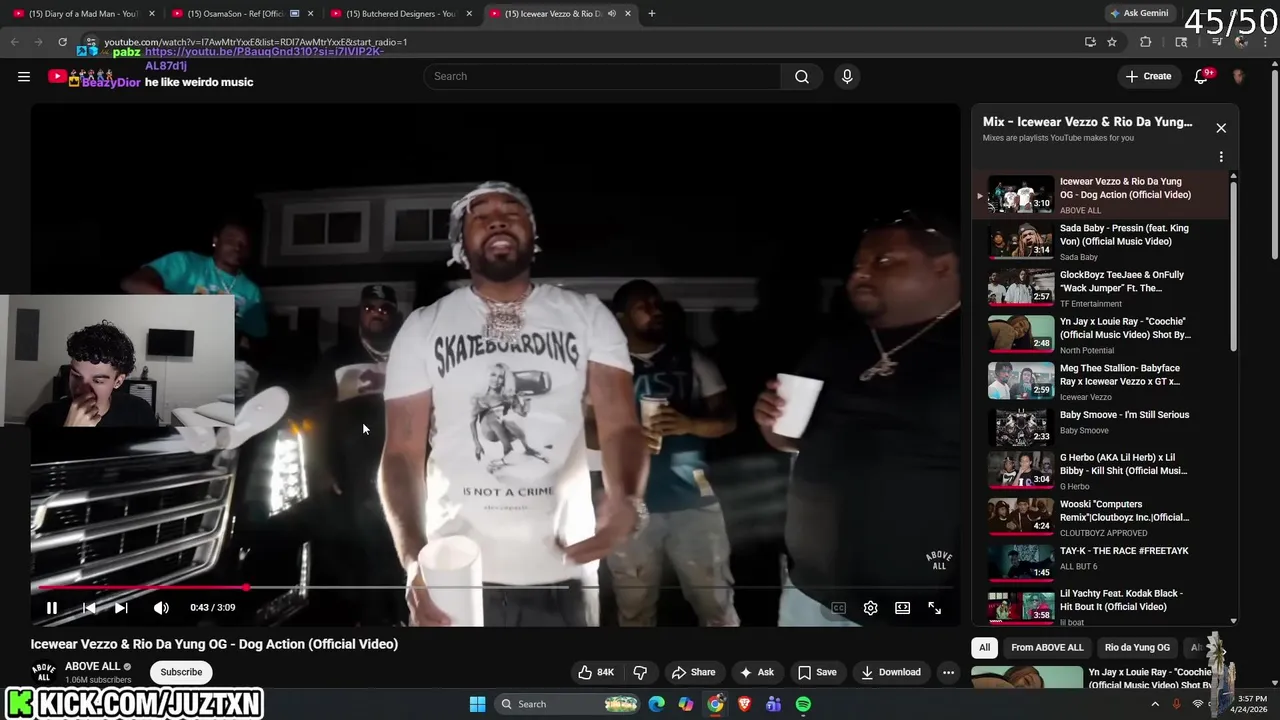Open Chrome extensions puzzle icon
The height and width of the screenshot is (720, 1280).
coord(1146,42)
